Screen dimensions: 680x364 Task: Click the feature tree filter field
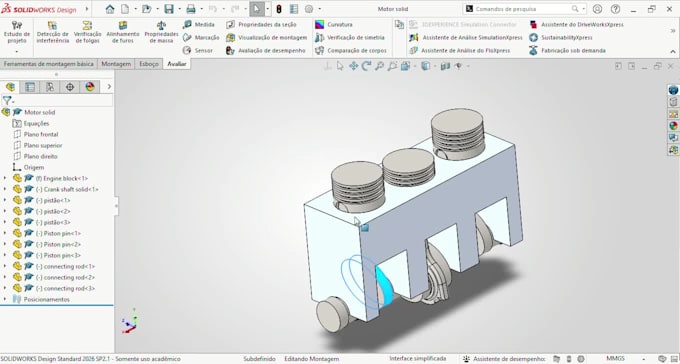(57, 101)
